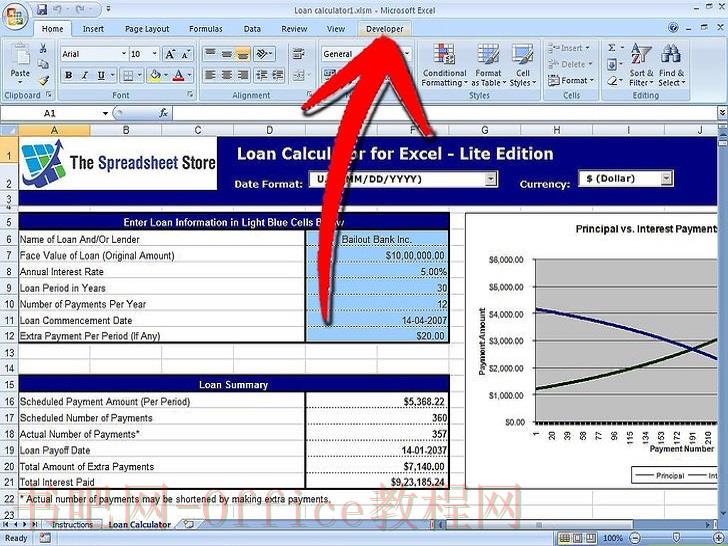Click the Redo arrow in Quick Access

point(79,9)
